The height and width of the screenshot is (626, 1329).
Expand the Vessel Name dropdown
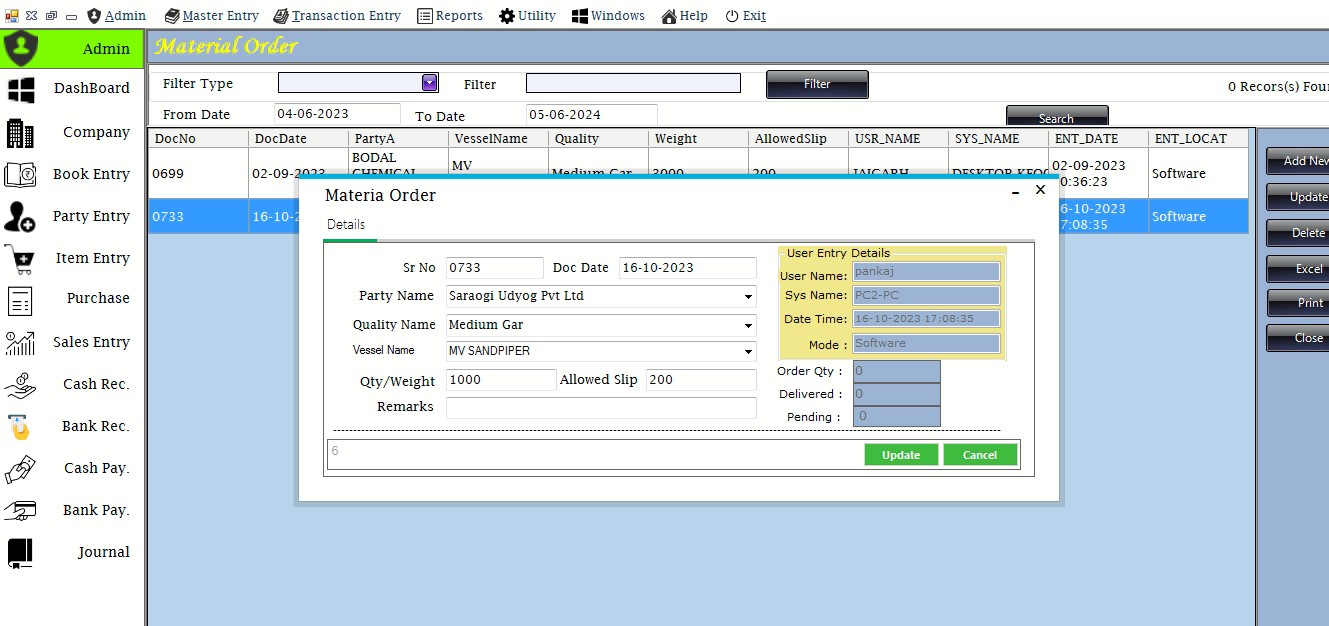(x=748, y=352)
